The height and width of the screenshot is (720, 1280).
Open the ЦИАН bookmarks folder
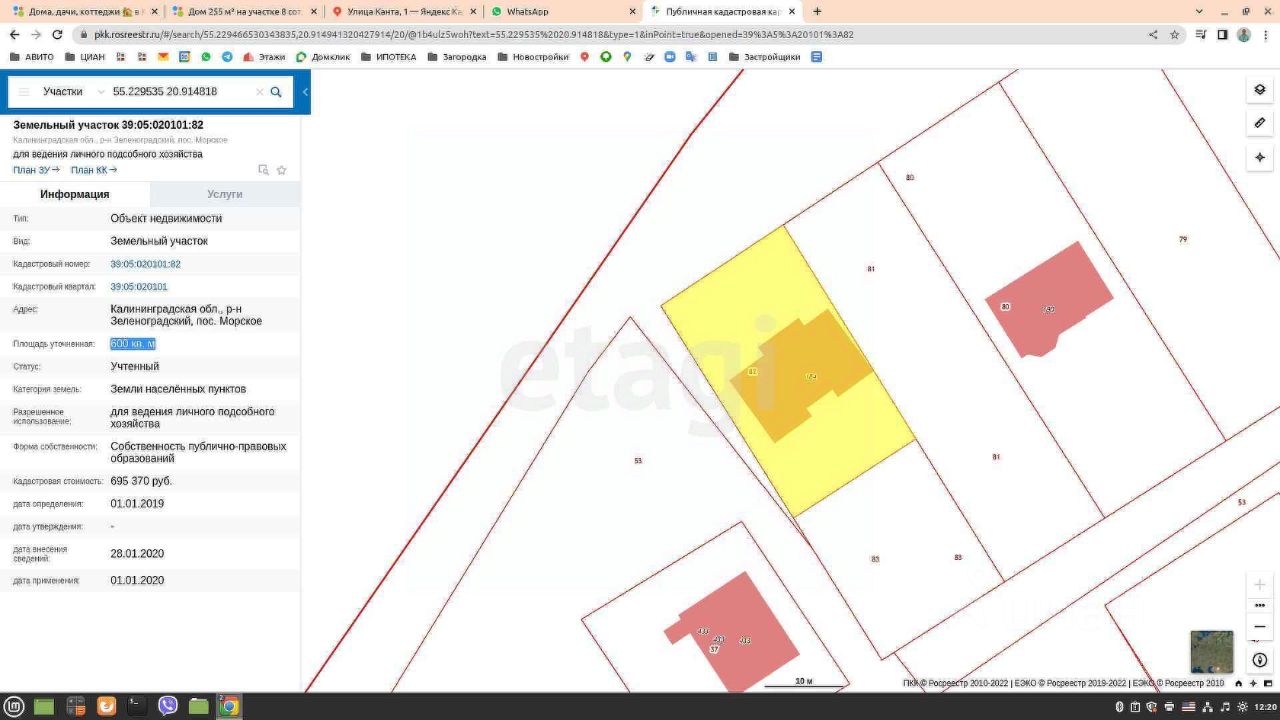coord(84,57)
